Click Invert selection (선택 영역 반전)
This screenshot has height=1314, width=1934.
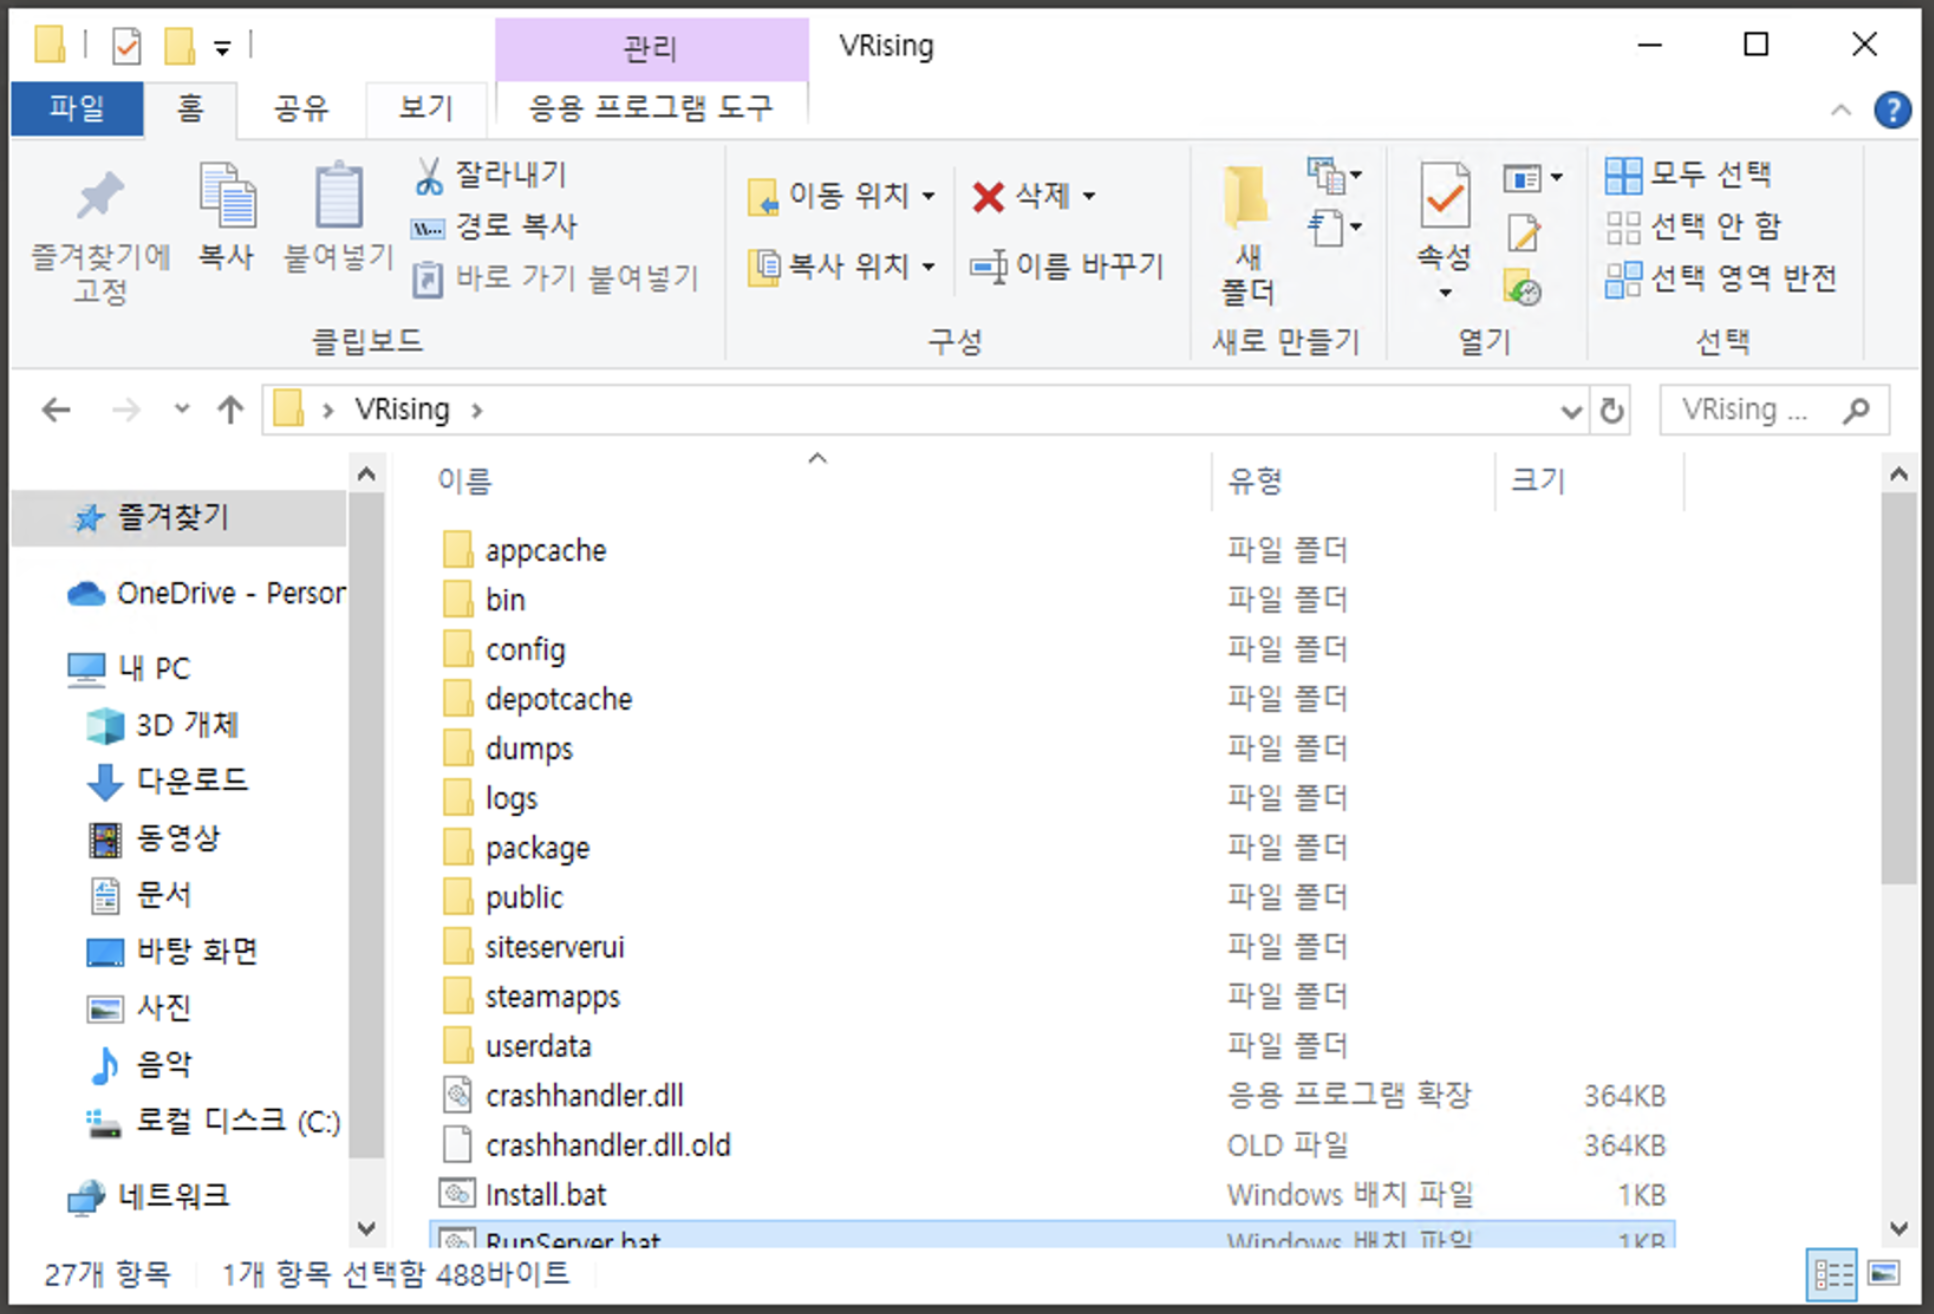(x=1722, y=279)
